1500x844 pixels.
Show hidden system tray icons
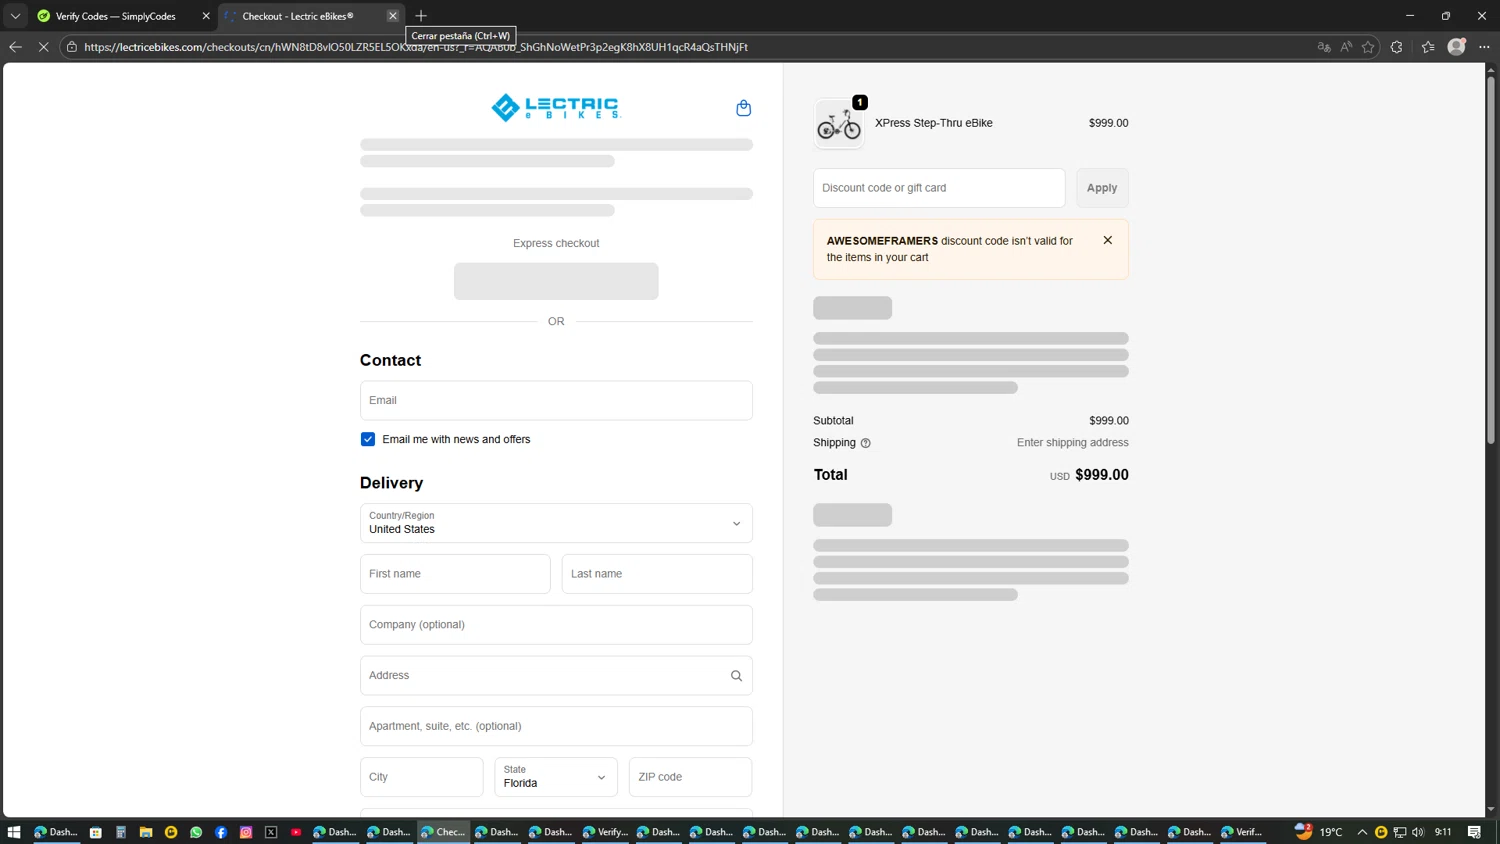point(1362,832)
